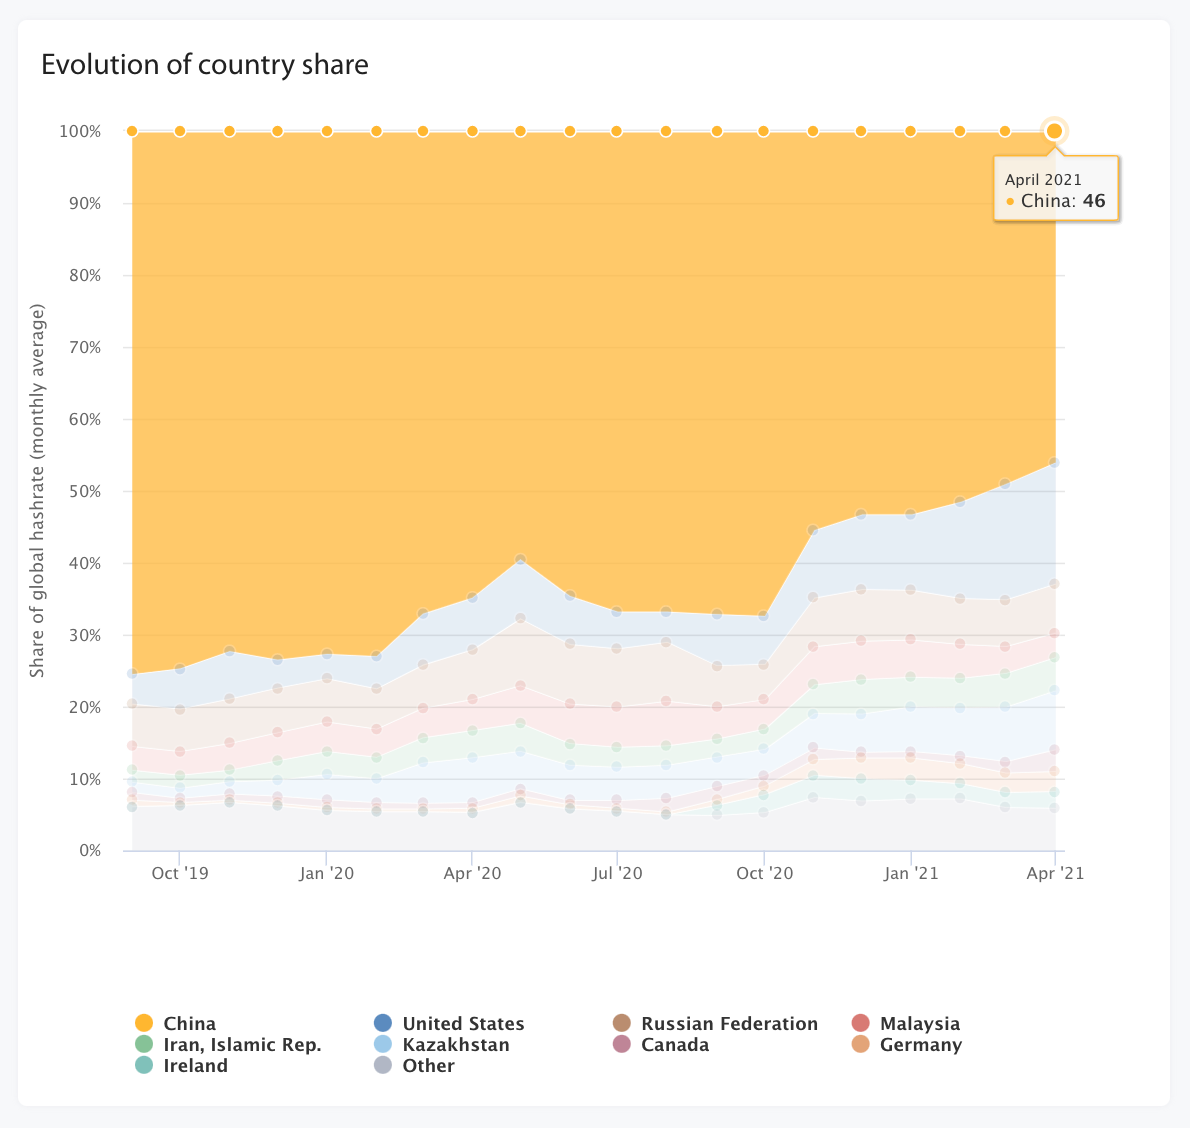Click the China marker above Jan '21

[x=911, y=131]
